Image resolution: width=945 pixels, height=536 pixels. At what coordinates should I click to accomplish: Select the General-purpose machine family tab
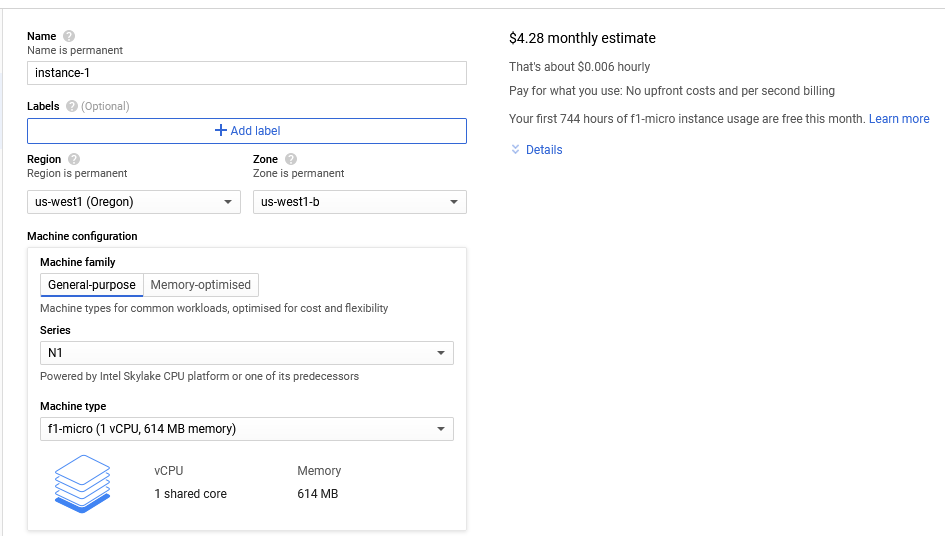click(x=92, y=285)
